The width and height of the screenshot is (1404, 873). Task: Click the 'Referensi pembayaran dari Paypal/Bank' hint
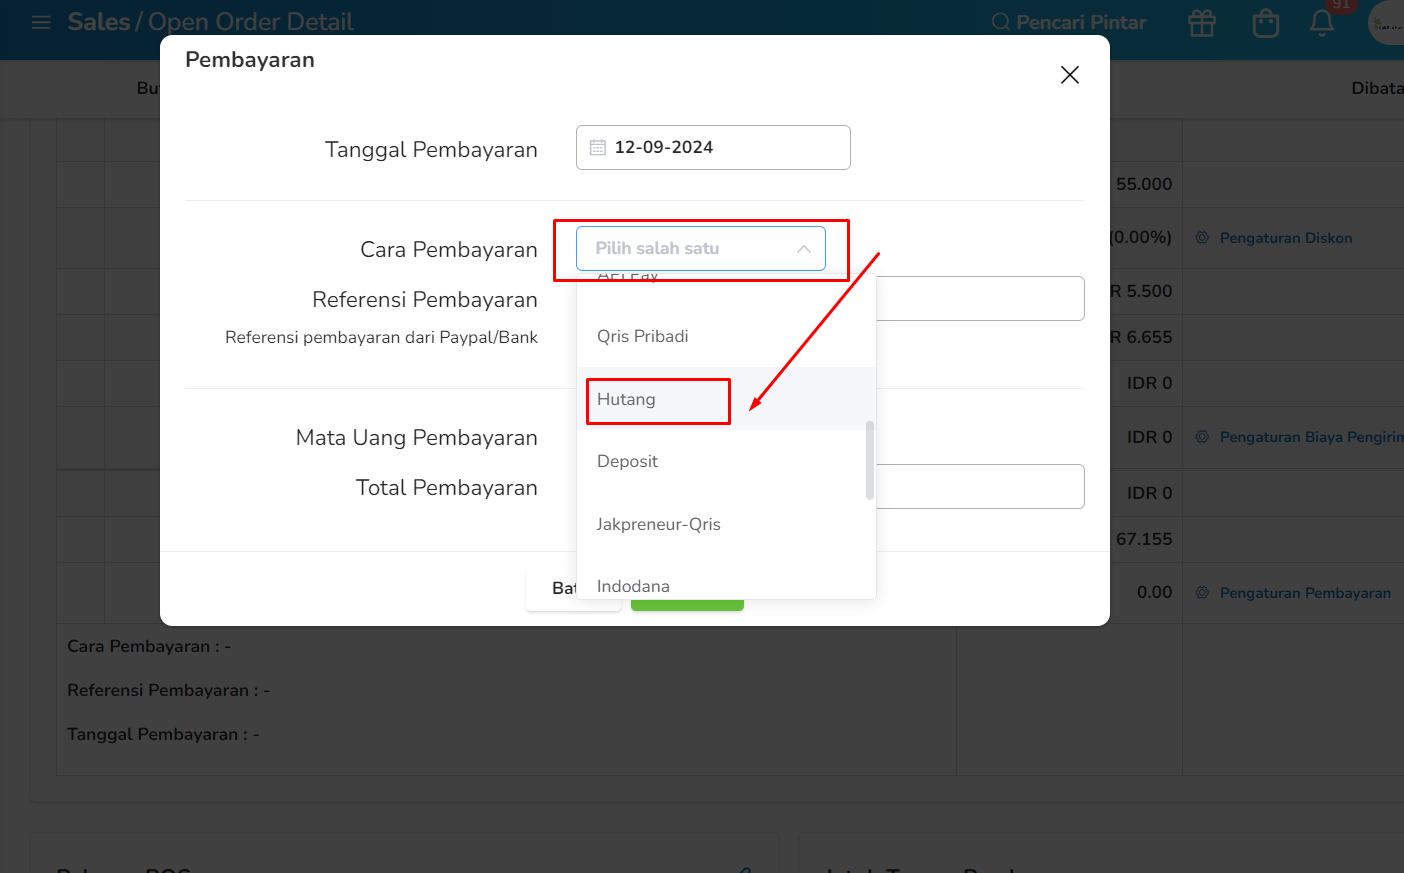point(381,337)
